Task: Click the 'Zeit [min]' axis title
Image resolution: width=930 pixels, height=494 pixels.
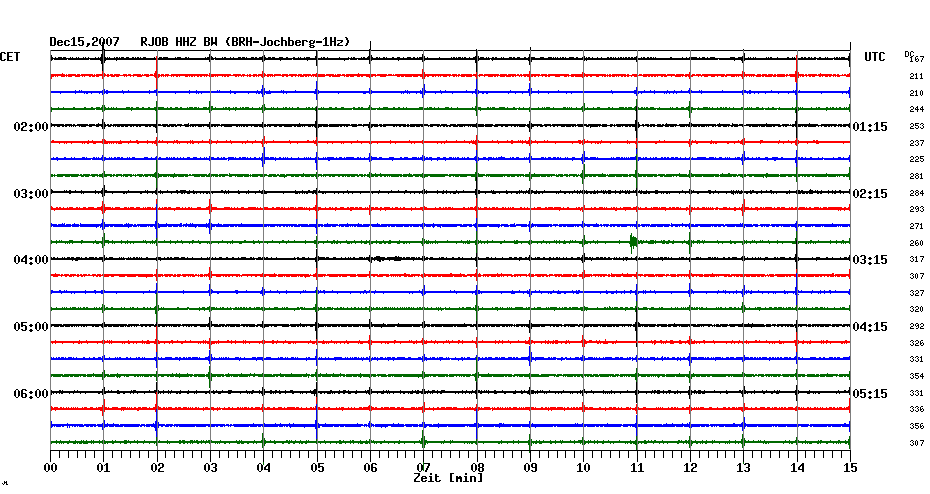Action: 448,478
